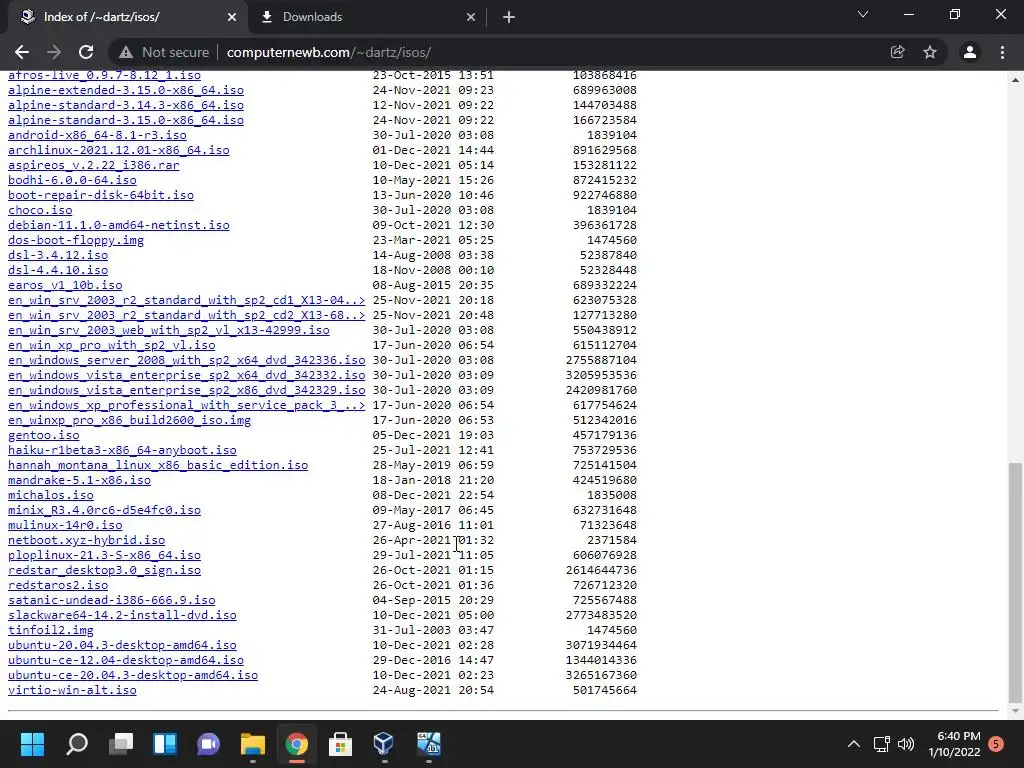
Task: Download android-x86_64-8.1-r3.iso
Action: [x=97, y=135]
